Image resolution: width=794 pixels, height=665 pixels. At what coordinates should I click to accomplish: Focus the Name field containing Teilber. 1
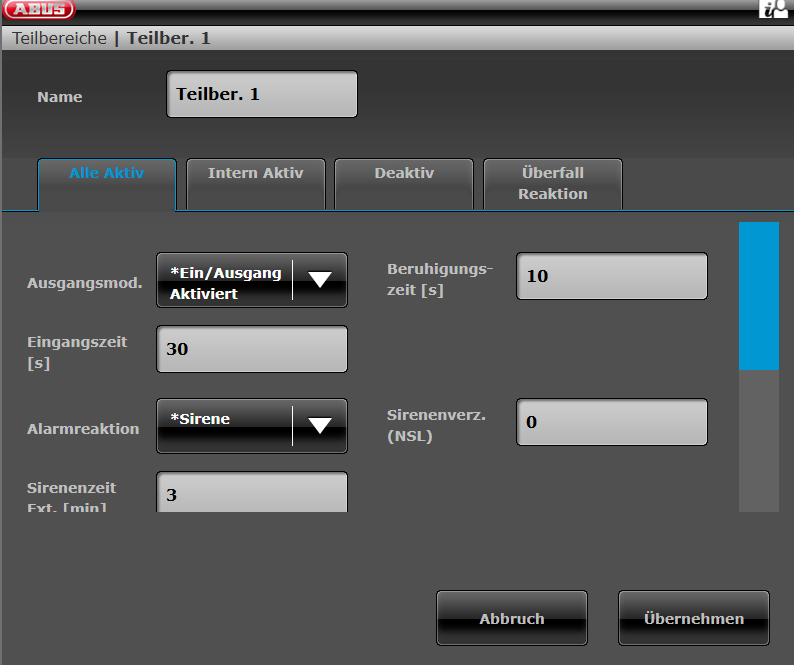coord(261,94)
